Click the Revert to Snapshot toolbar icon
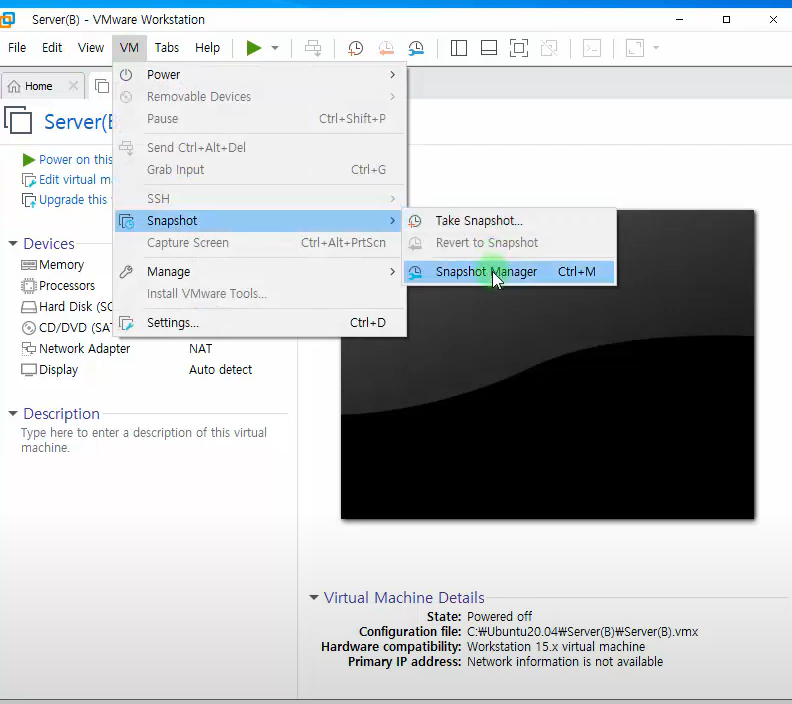This screenshot has width=792, height=704. point(386,48)
